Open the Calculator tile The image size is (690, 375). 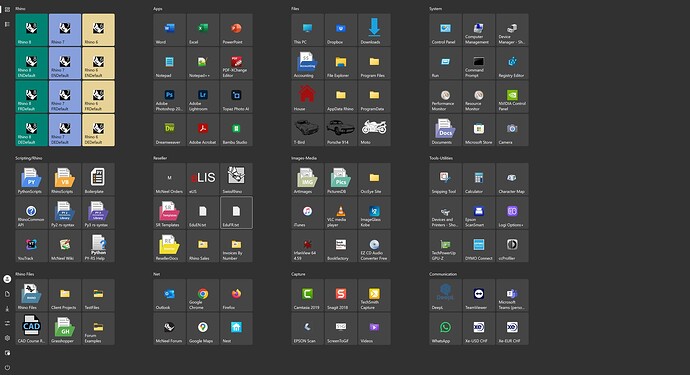tap(479, 179)
